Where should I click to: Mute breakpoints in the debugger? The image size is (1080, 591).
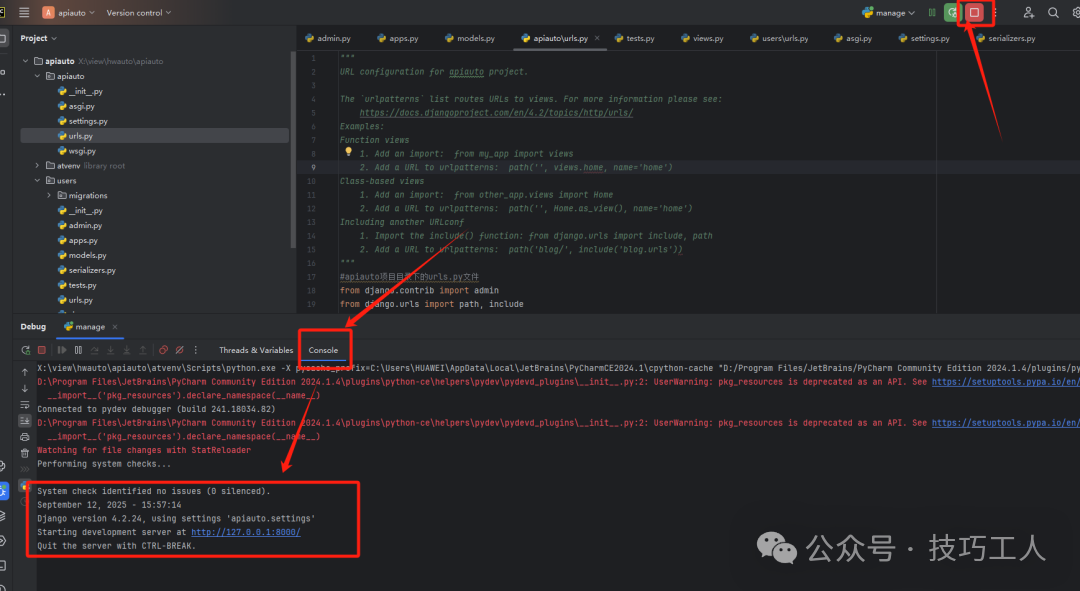(x=180, y=350)
